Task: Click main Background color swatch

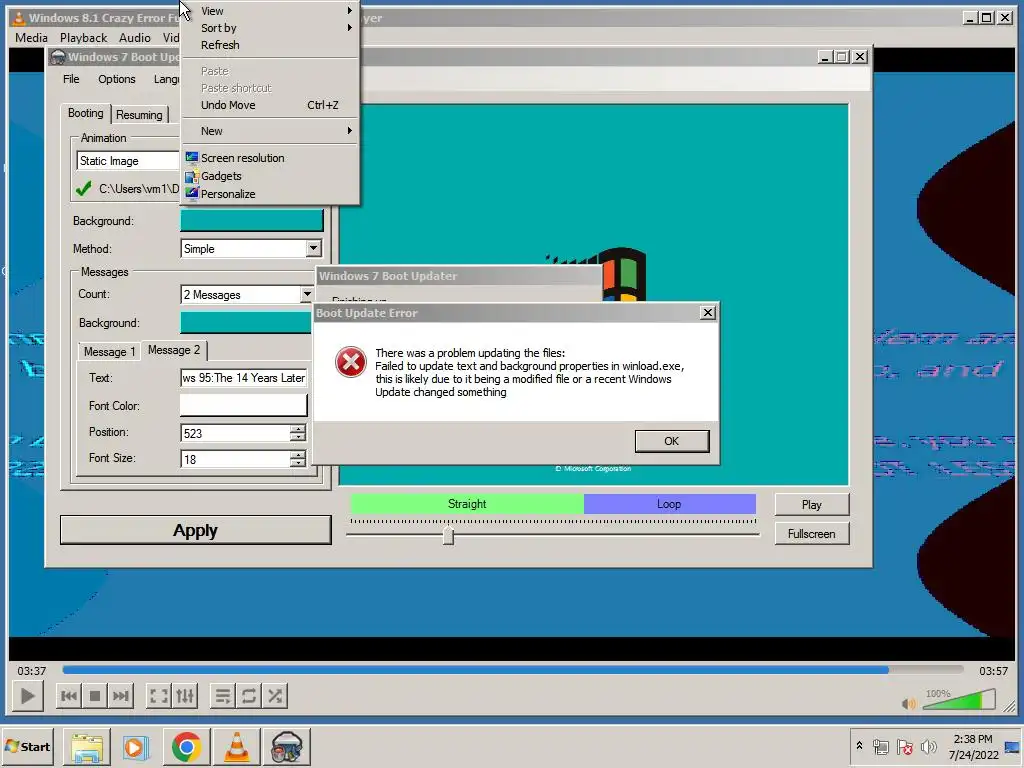Action: pyautogui.click(x=251, y=221)
